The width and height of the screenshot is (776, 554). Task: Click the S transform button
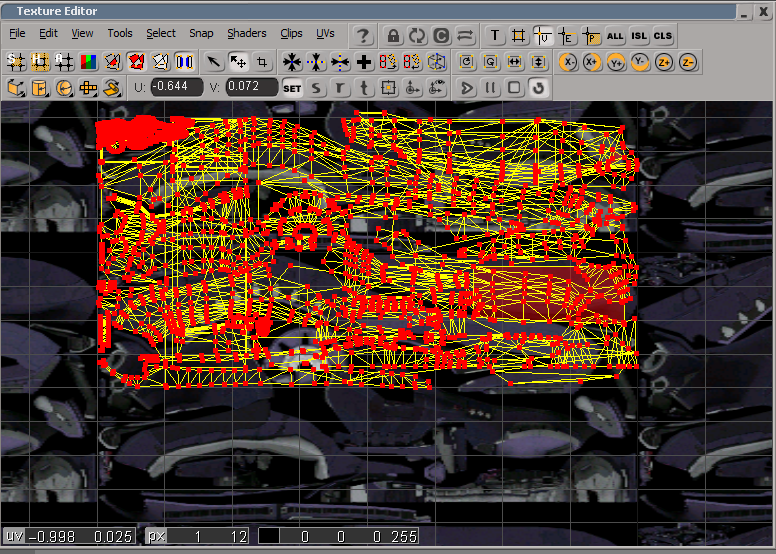pyautogui.click(x=316, y=88)
